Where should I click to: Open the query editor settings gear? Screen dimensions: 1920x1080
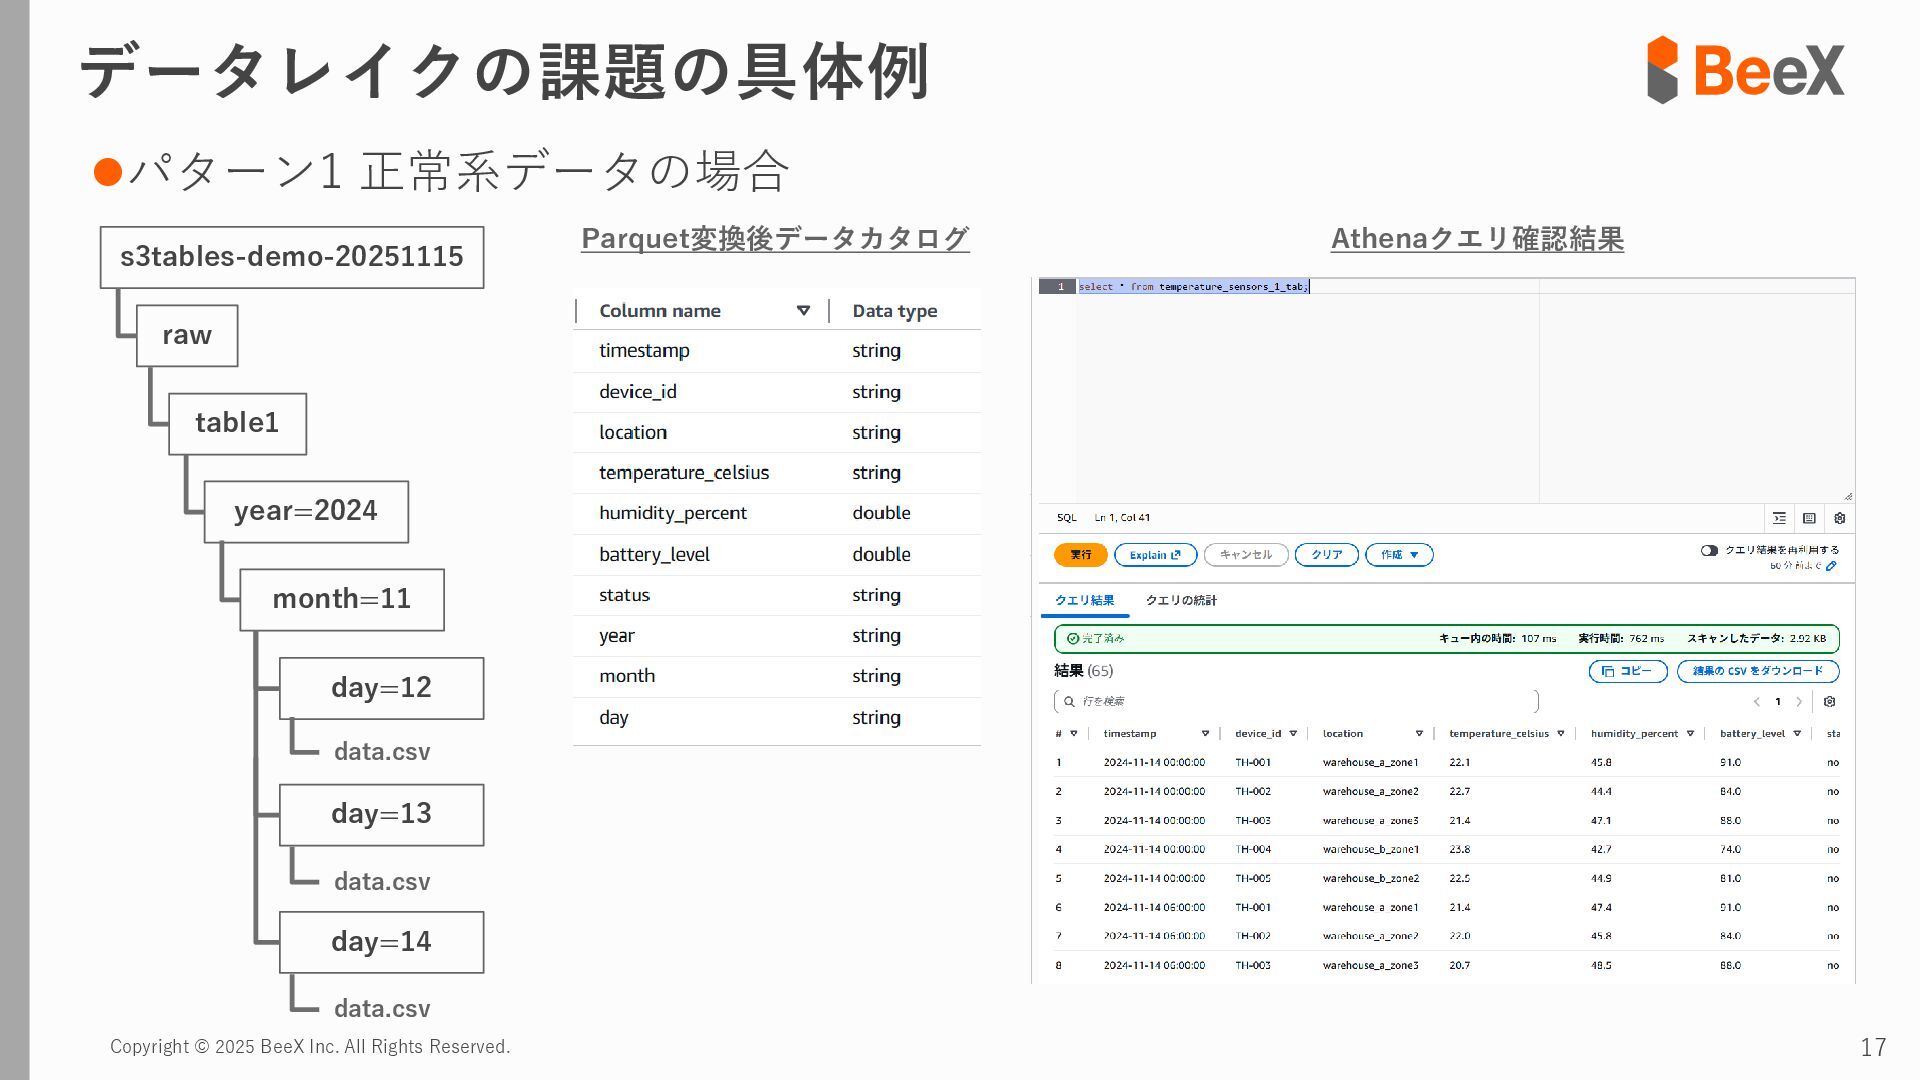pos(1839,518)
